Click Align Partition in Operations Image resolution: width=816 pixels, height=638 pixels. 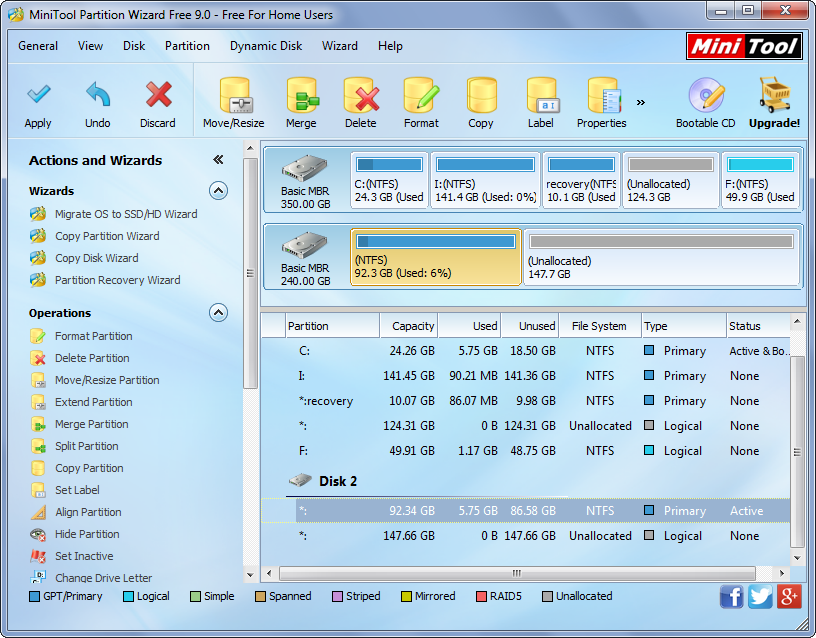coord(88,512)
